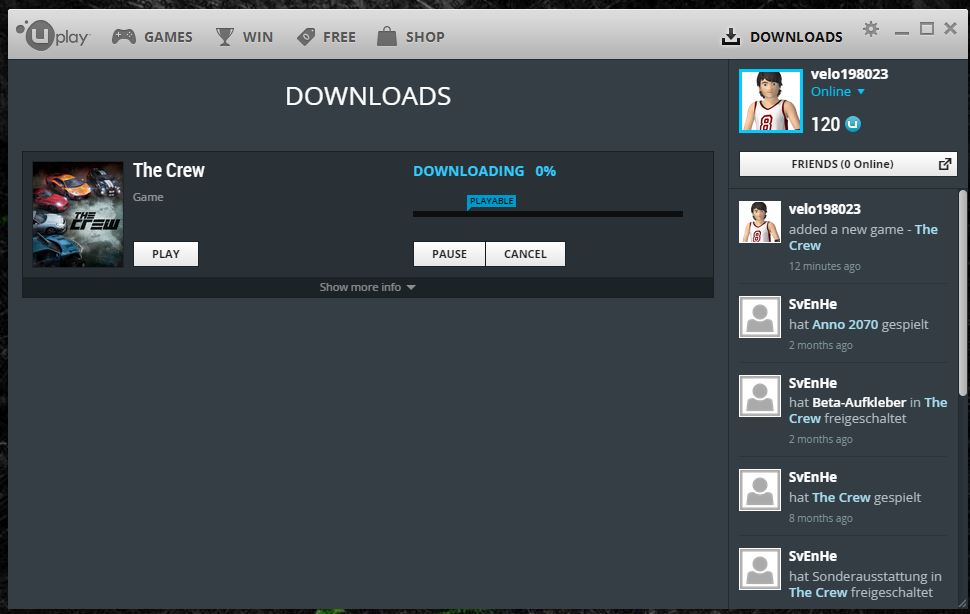The width and height of the screenshot is (970, 614).
Task: Expand Show more info for The Crew
Action: coord(367,287)
